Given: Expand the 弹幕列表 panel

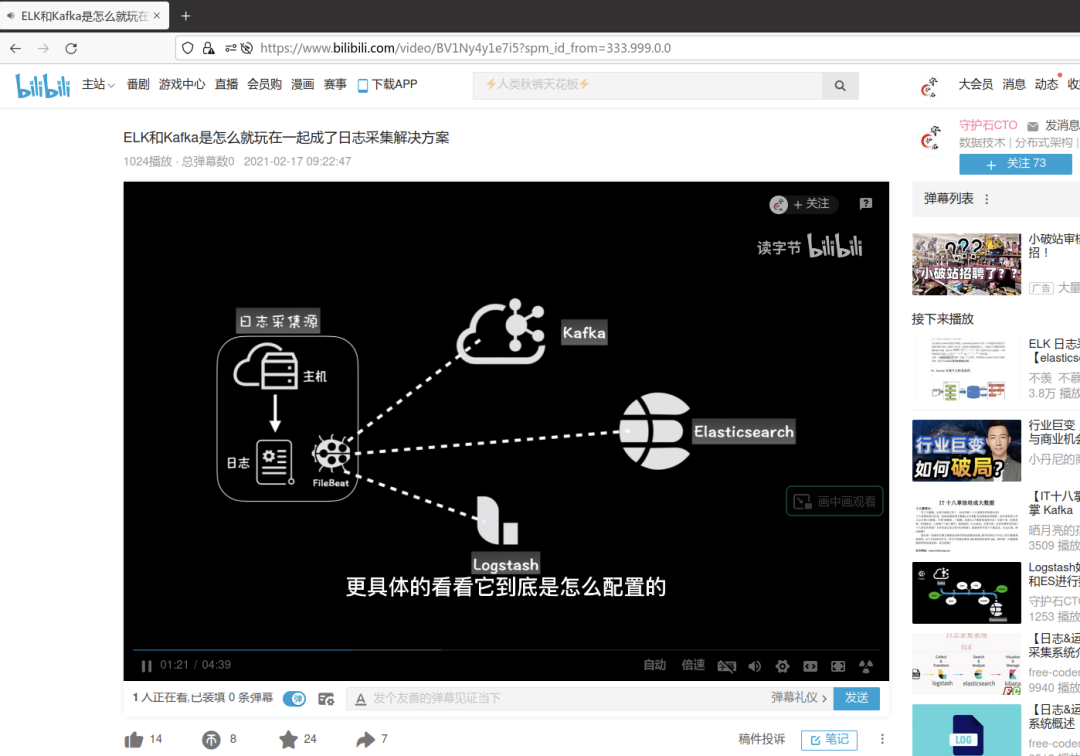Looking at the screenshot, I should pos(948,199).
